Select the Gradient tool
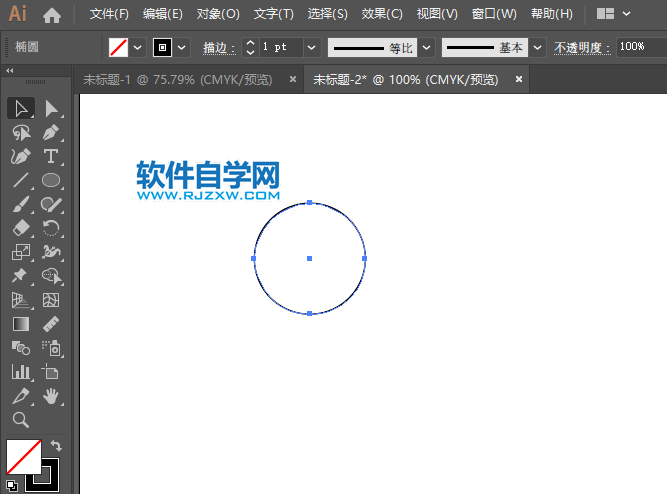This screenshot has height=494, width=667. [x=20, y=324]
